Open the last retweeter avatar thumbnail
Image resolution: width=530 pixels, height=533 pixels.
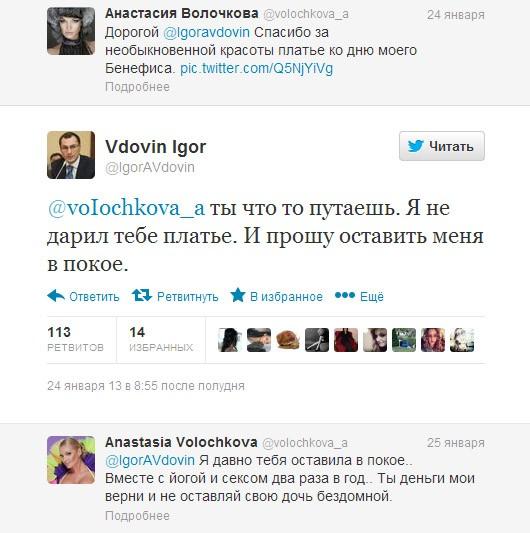coord(462,340)
